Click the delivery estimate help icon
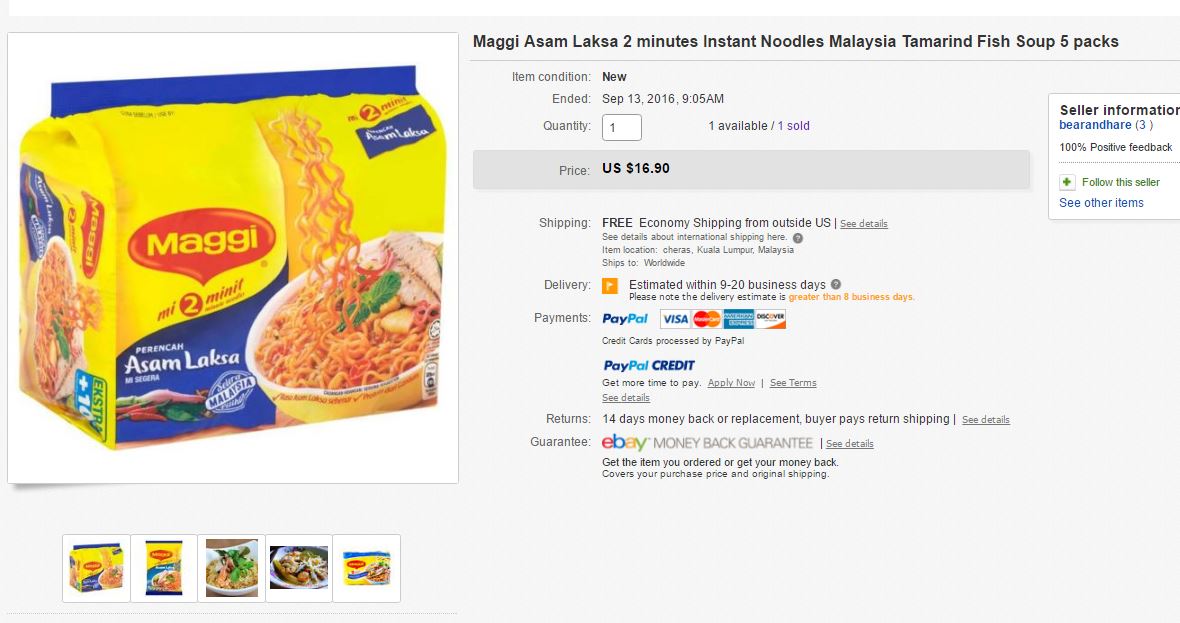1180x623 pixels. point(836,285)
